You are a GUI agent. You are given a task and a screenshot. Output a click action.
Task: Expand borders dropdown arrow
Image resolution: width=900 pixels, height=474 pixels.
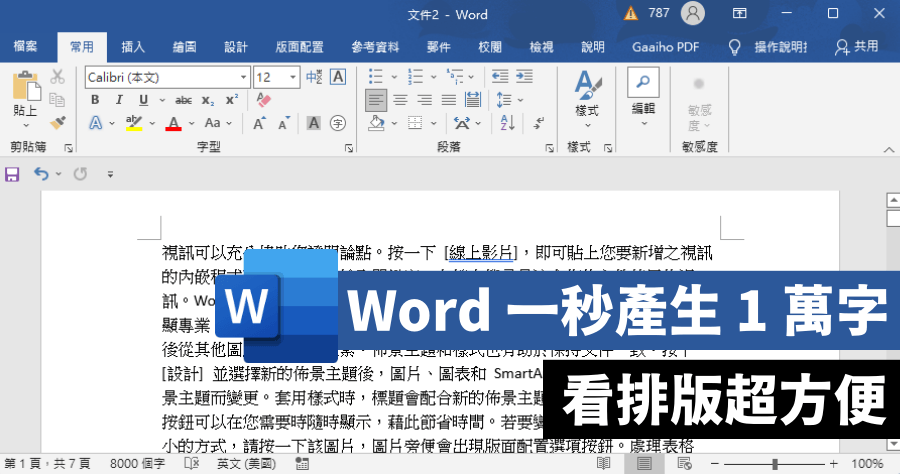433,123
